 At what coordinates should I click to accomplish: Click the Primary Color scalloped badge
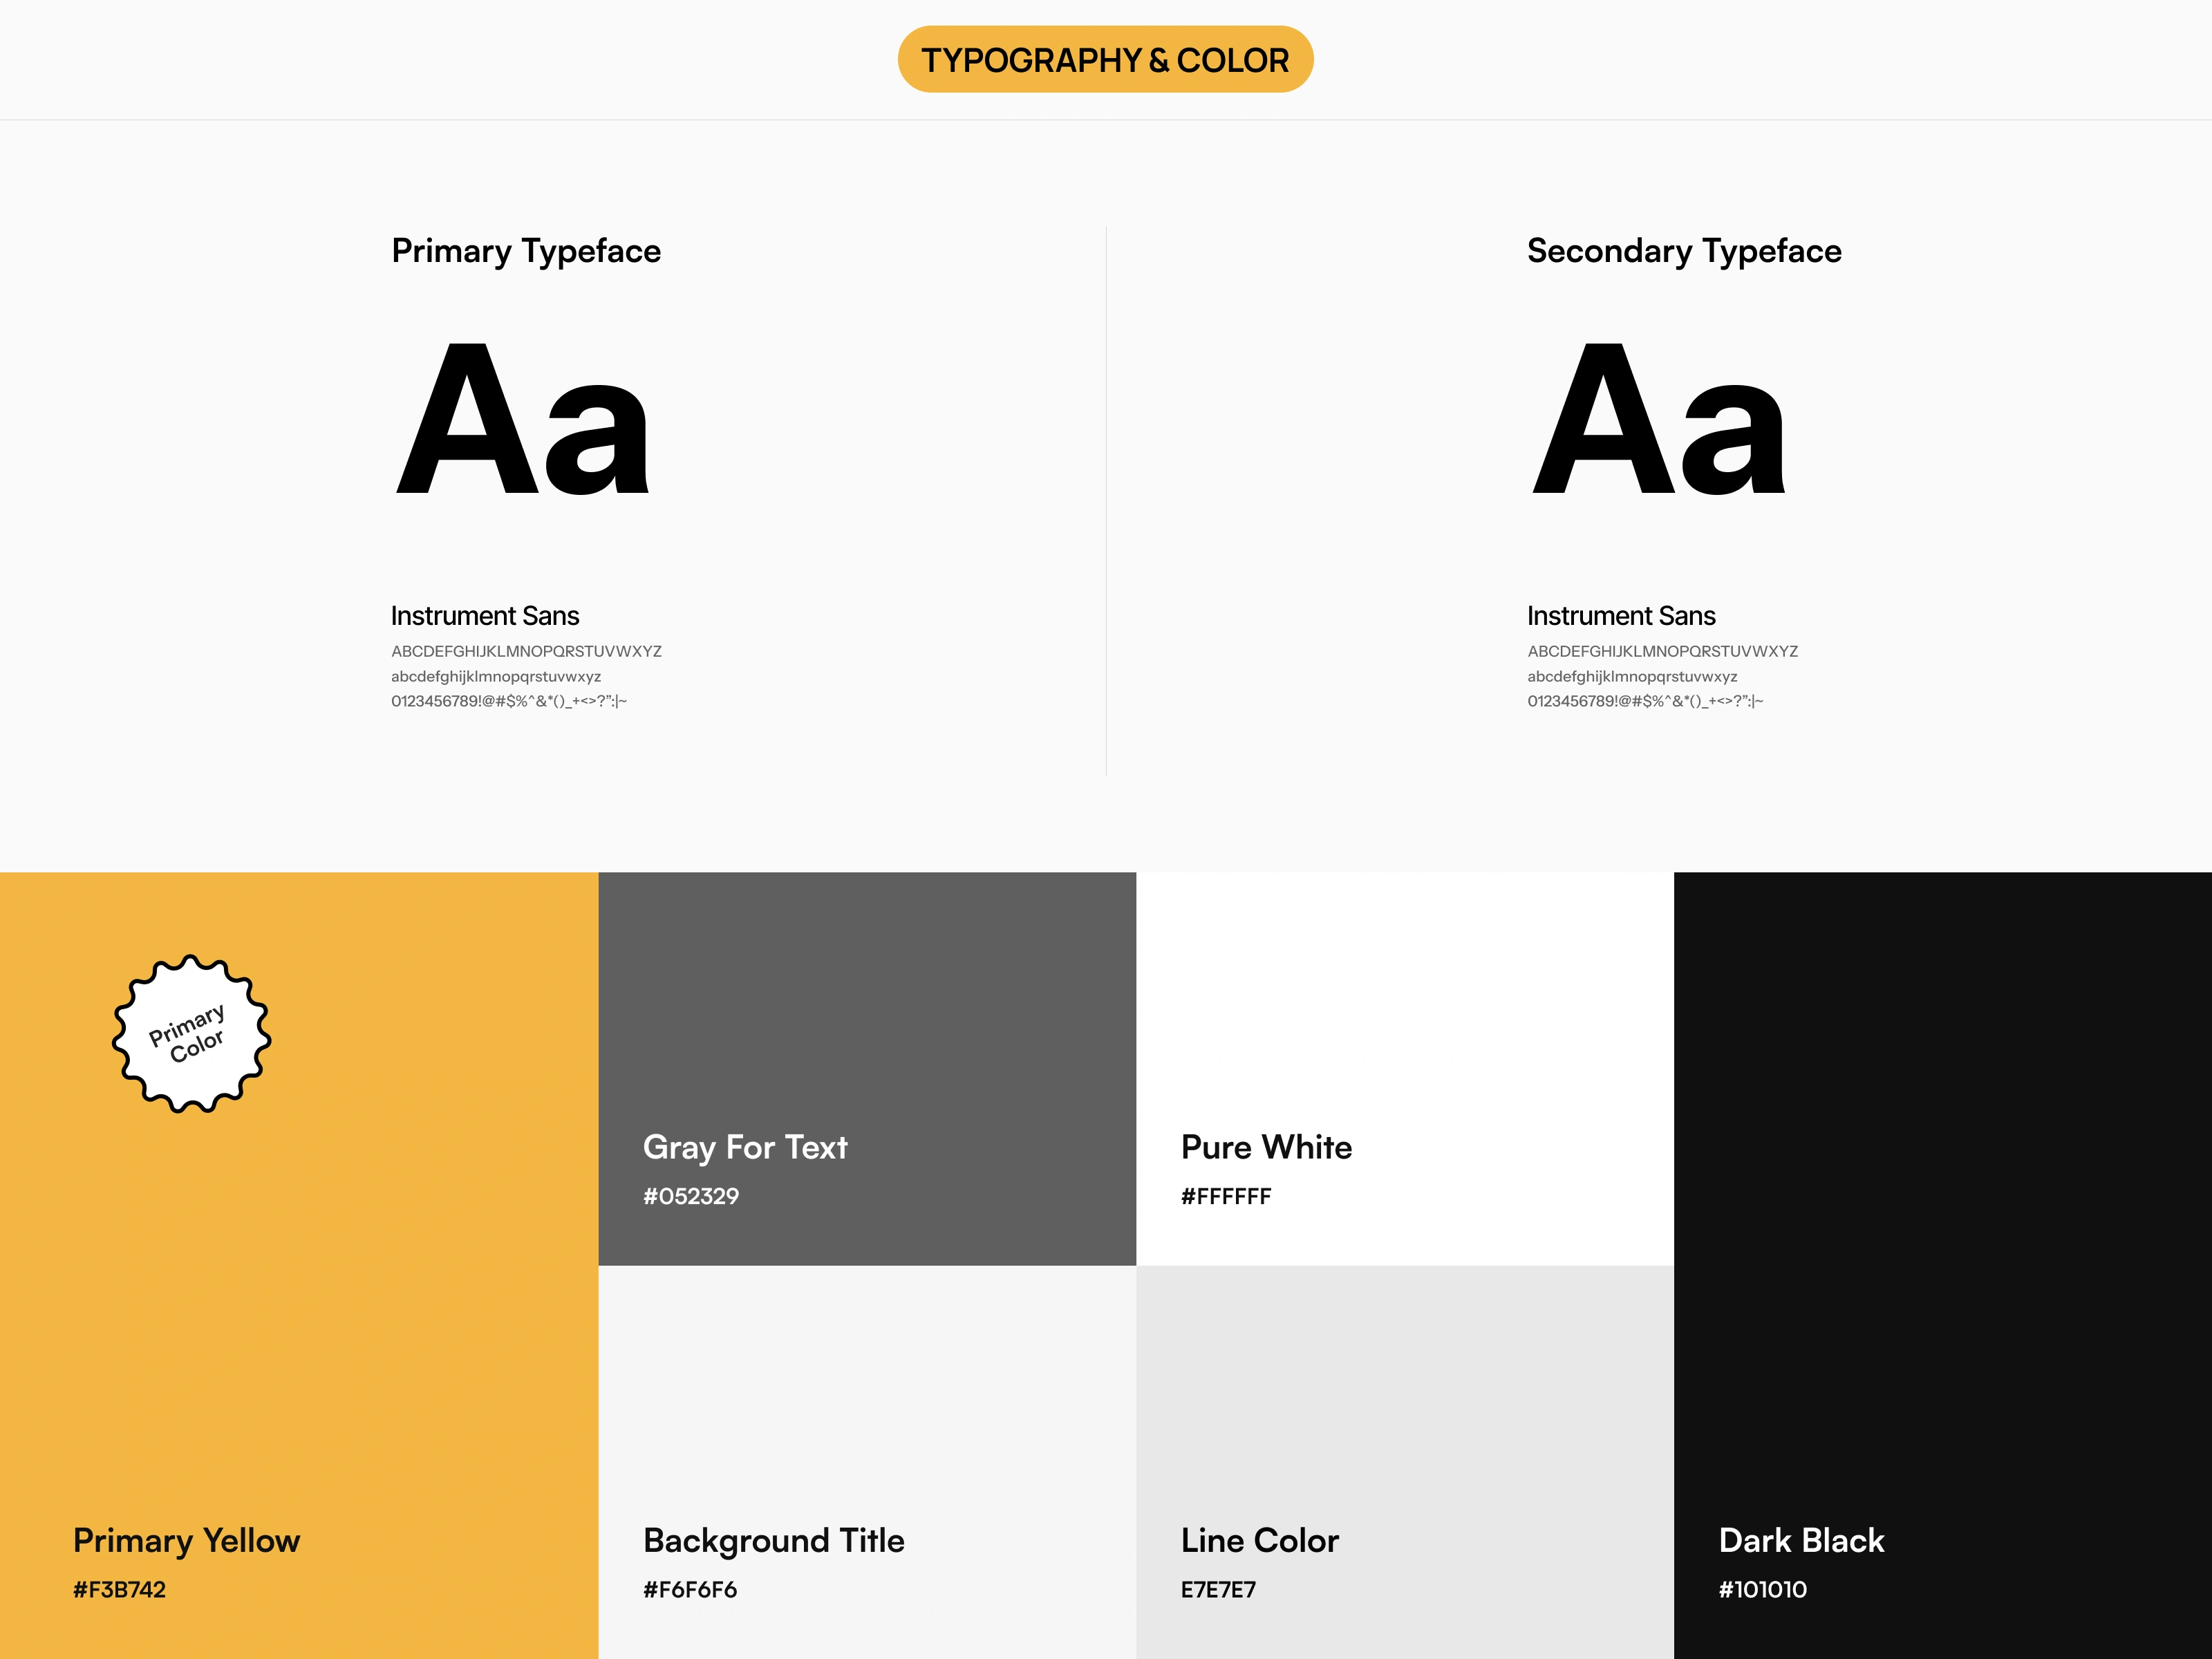click(x=191, y=1033)
